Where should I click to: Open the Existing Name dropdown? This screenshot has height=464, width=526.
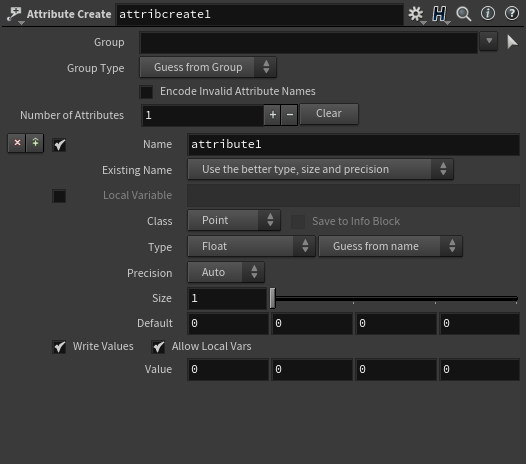click(320, 169)
